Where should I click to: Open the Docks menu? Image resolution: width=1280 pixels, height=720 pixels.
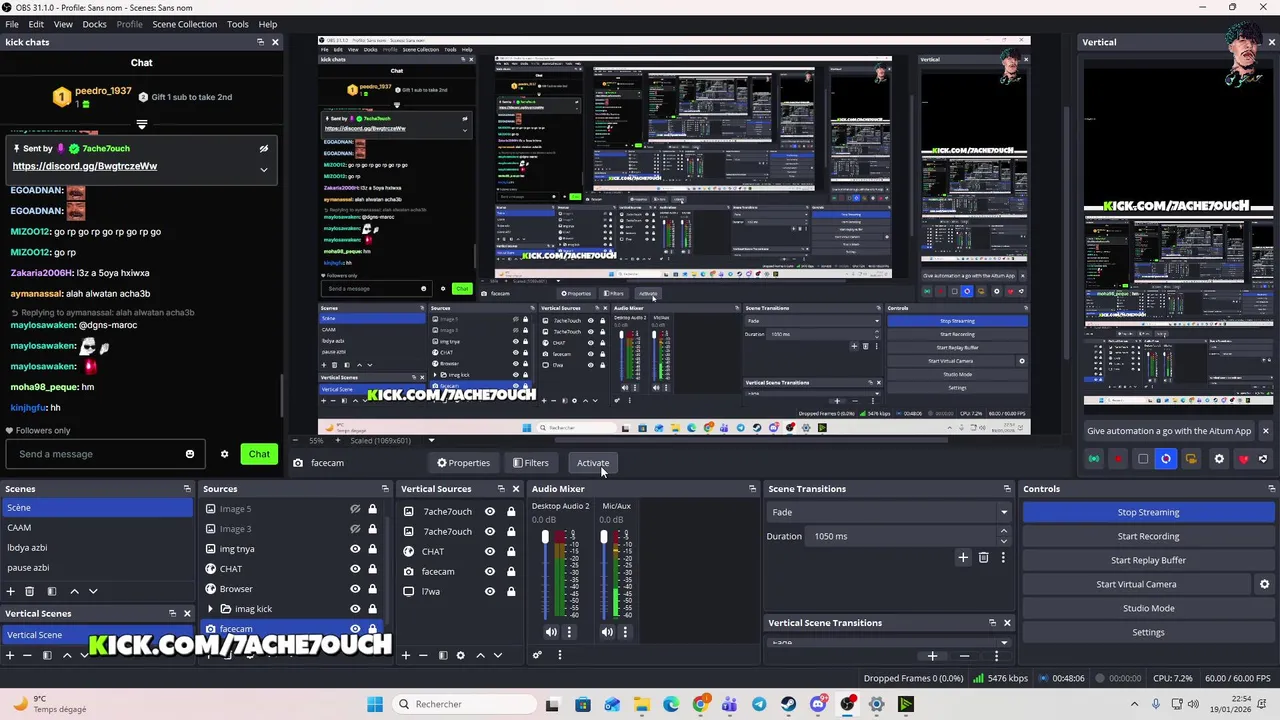[94, 24]
